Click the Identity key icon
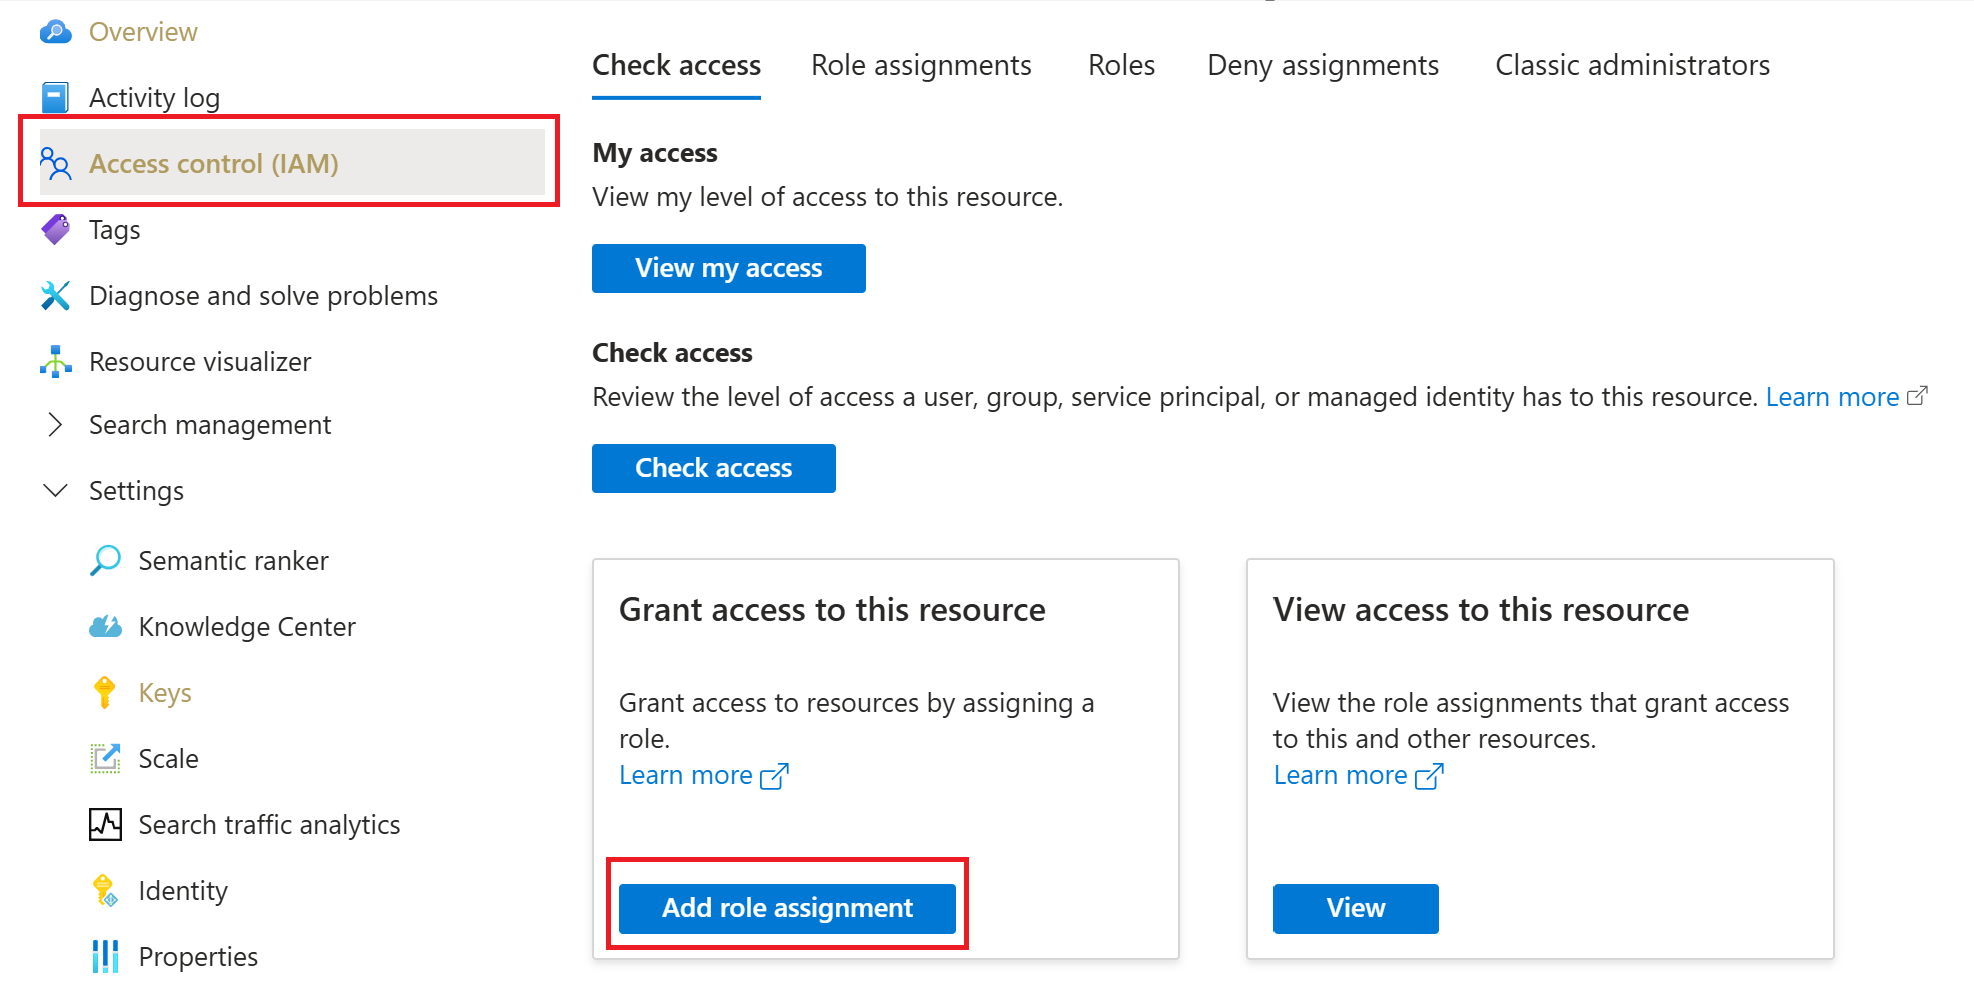The height and width of the screenshot is (993, 1974). point(102,890)
